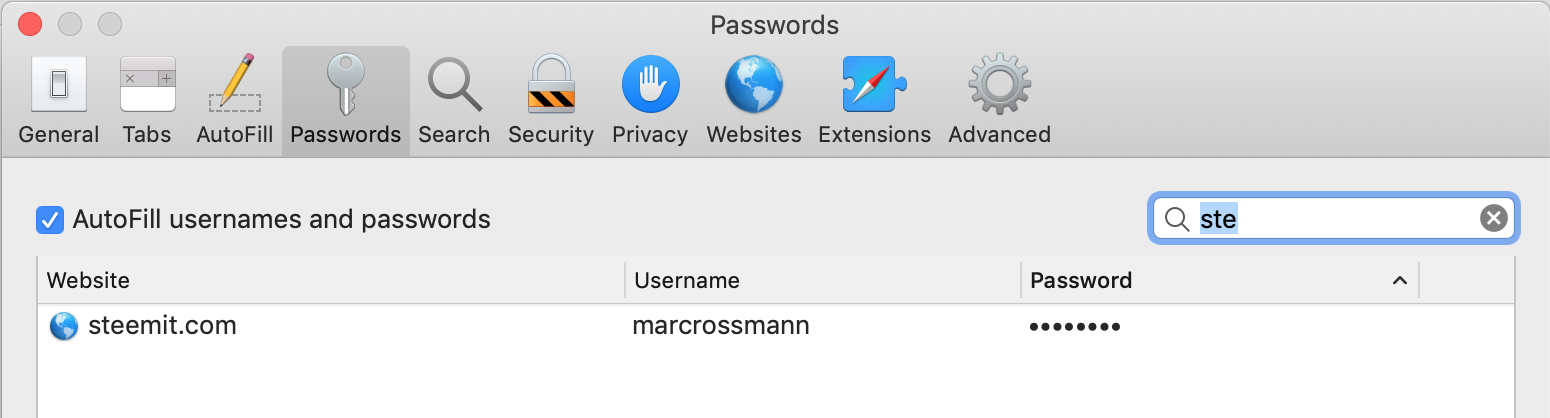The height and width of the screenshot is (418, 1550).
Task: Open the General preferences pane
Action: (x=58, y=100)
